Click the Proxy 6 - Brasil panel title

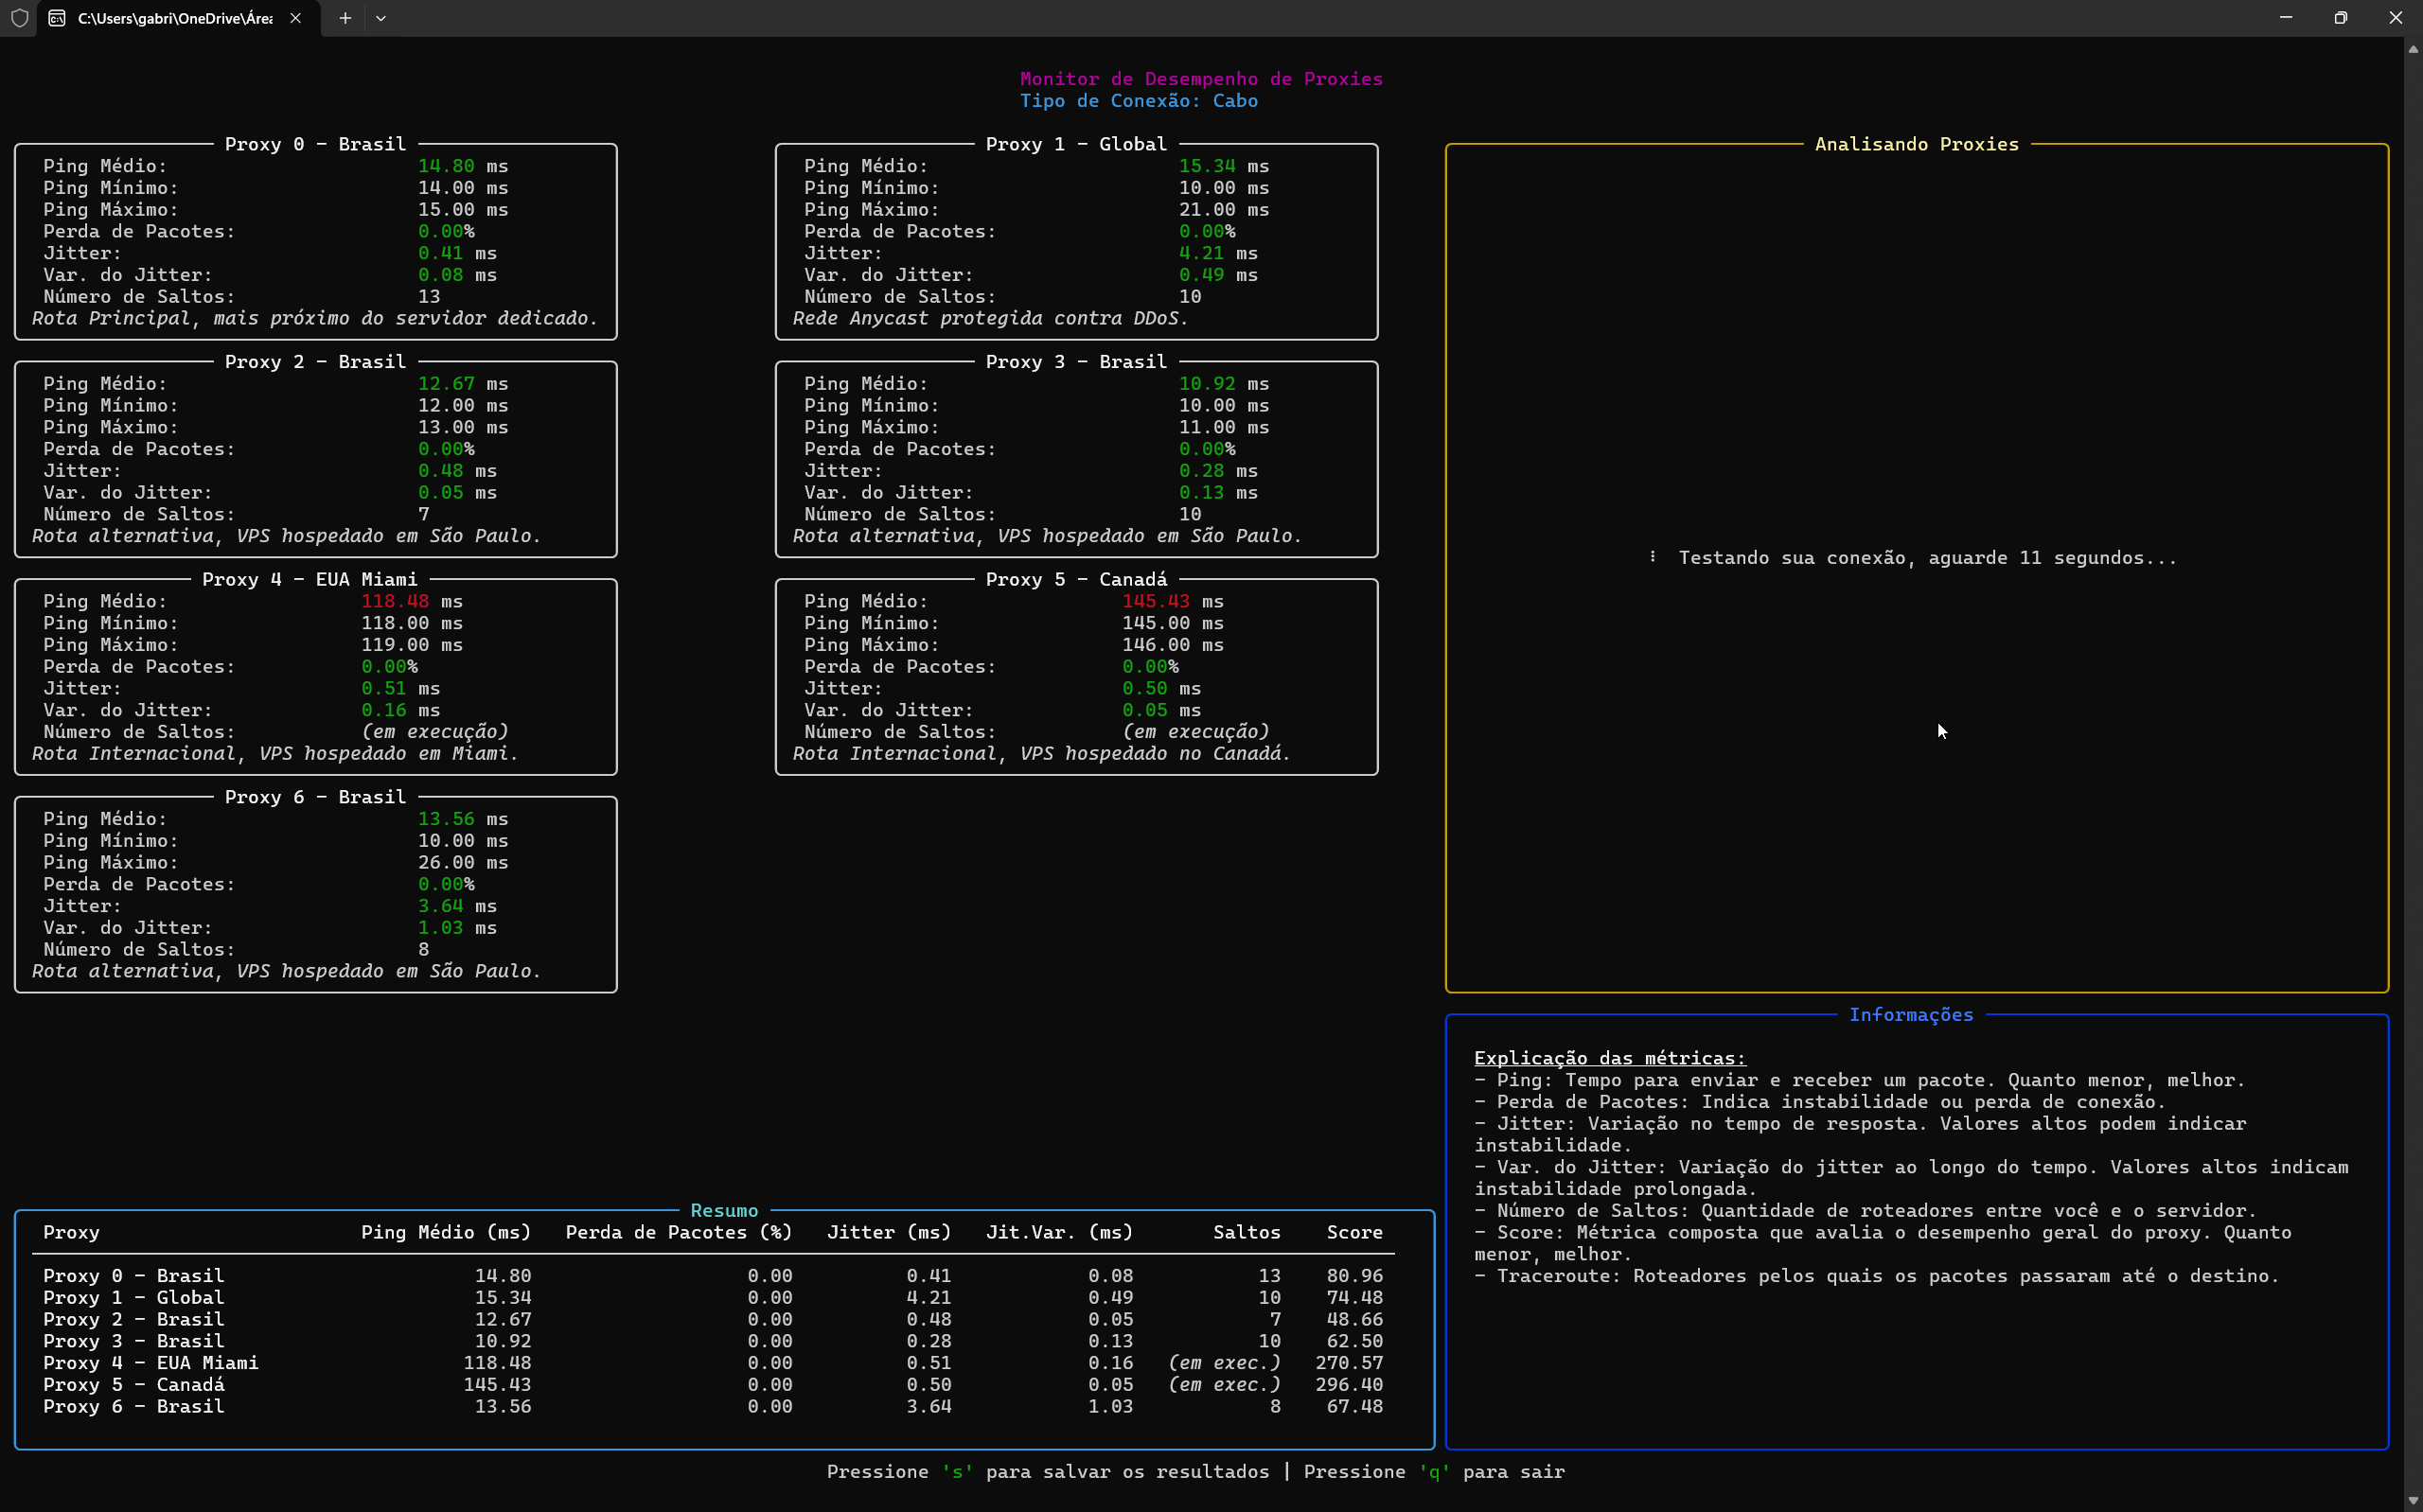315,797
